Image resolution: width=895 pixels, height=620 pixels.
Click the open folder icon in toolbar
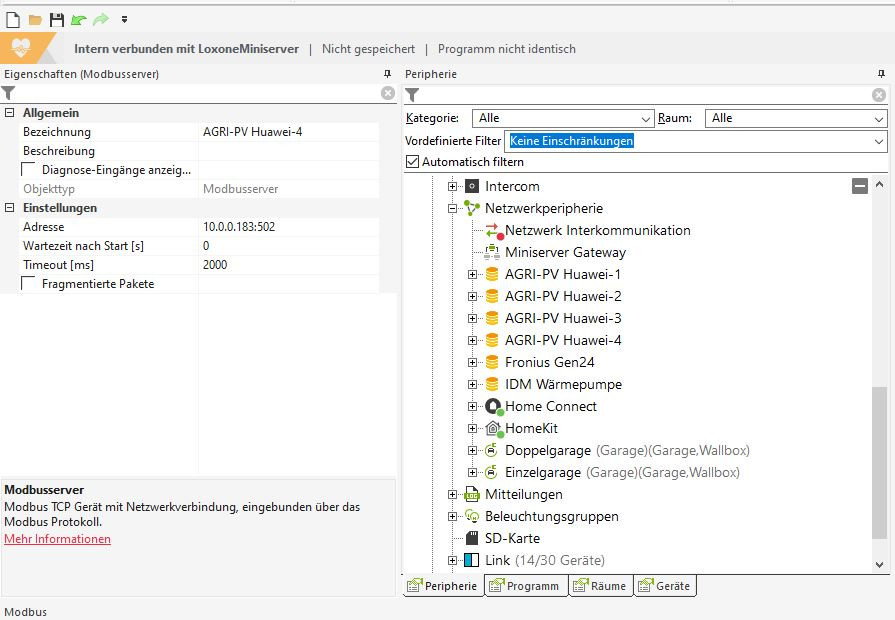tap(35, 19)
